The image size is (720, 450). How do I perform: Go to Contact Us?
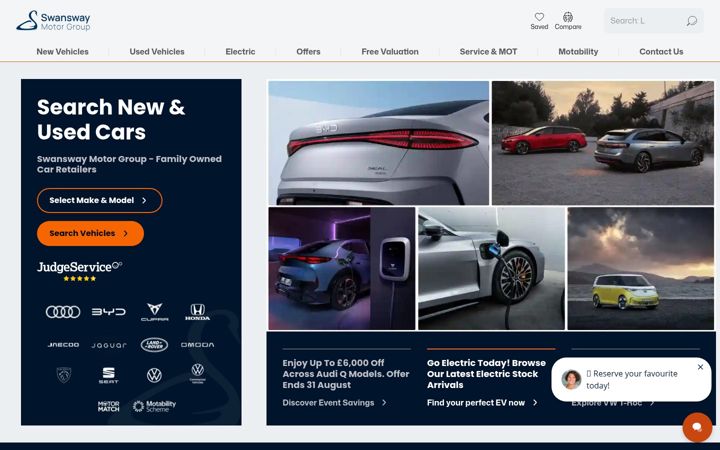click(661, 52)
